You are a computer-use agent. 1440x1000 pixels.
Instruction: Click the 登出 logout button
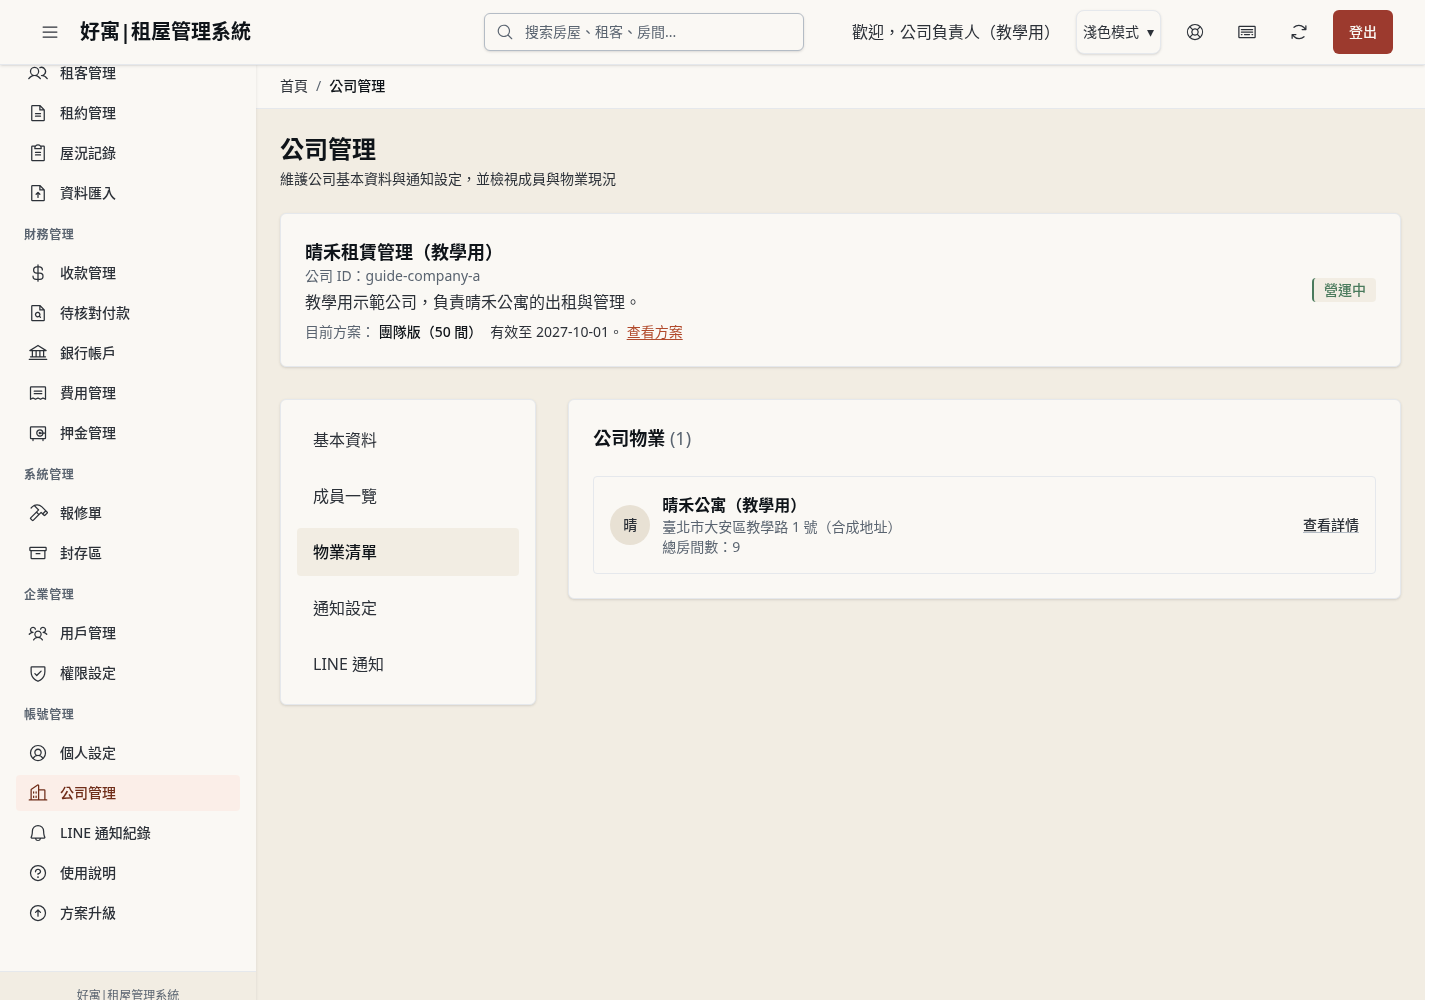1362,32
